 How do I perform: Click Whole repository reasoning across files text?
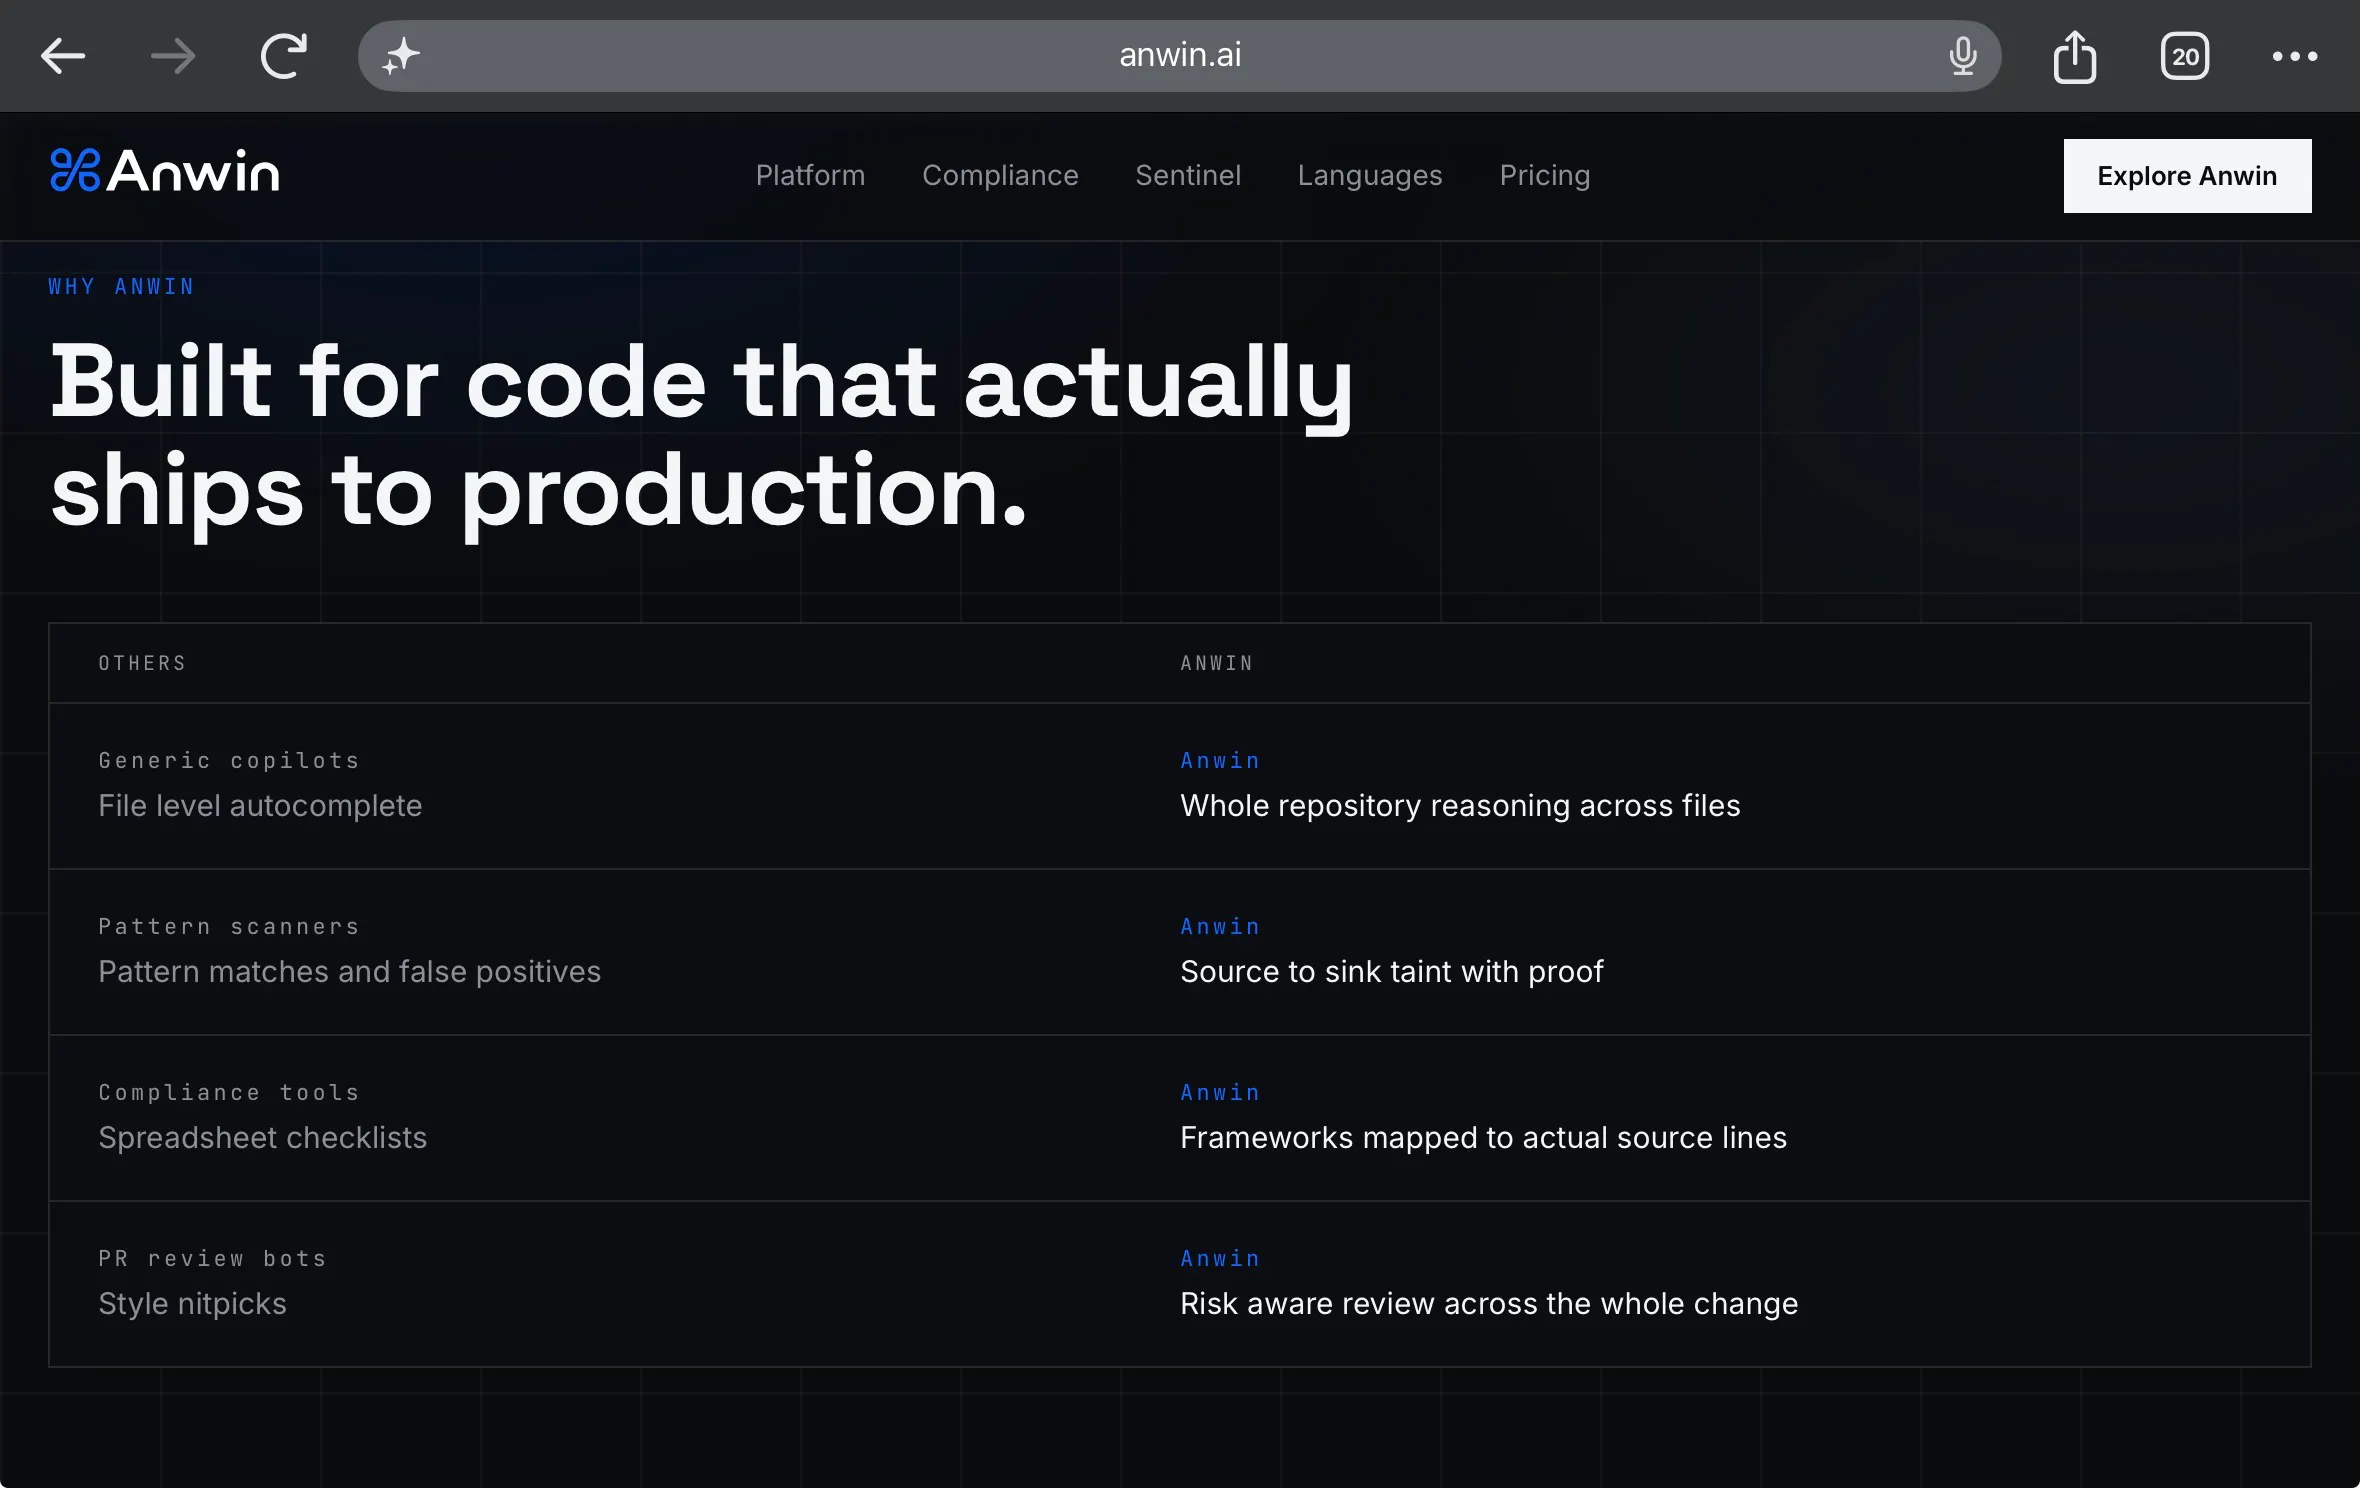[1460, 805]
